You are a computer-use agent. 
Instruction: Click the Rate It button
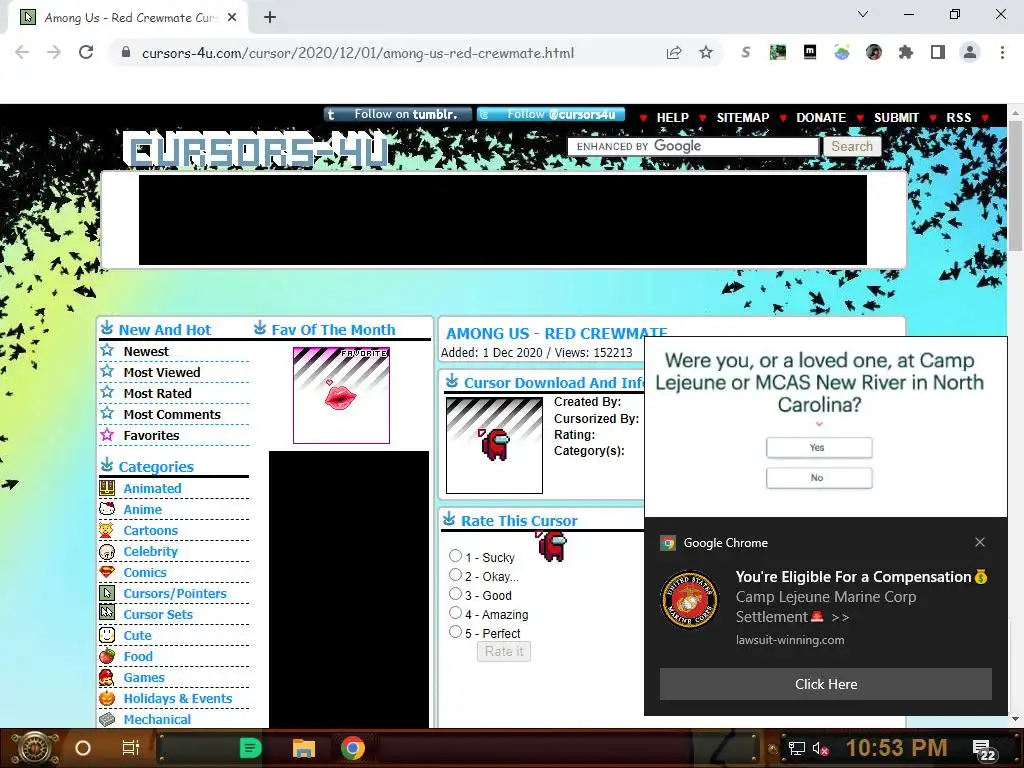[x=504, y=651]
